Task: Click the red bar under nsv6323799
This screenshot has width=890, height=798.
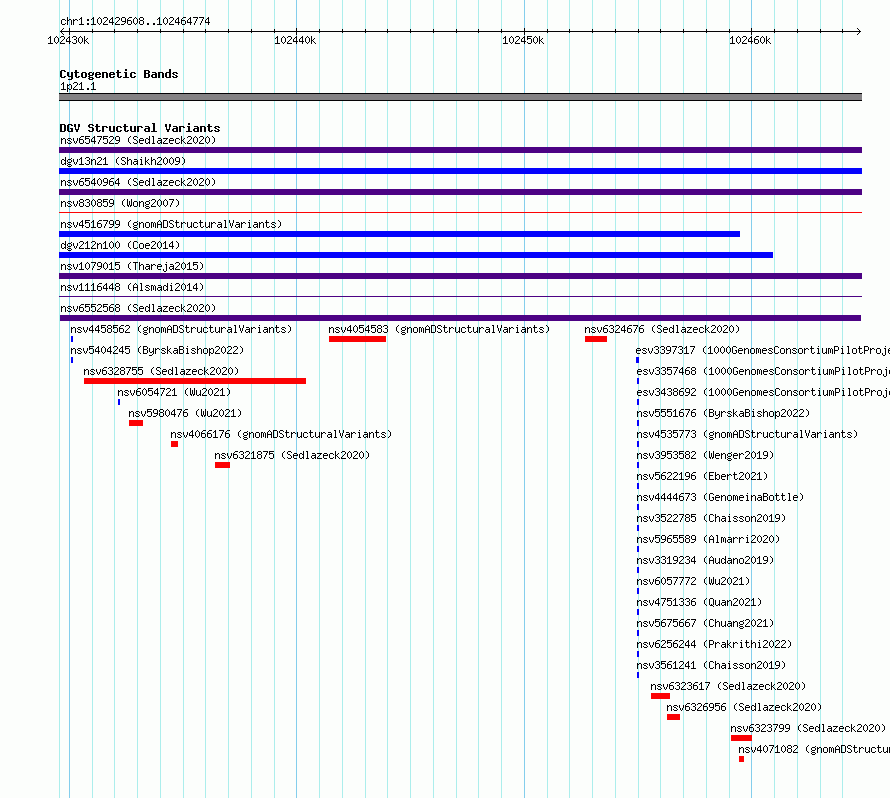Action: 741,738
